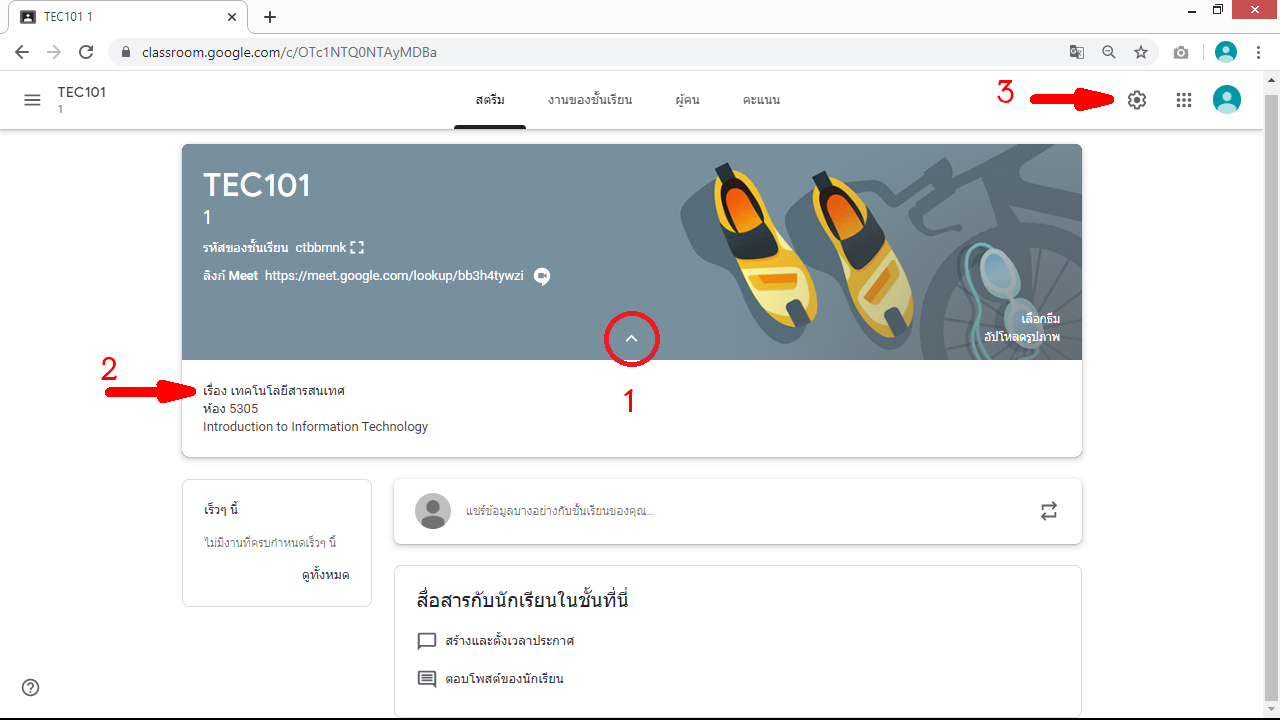Click the Meet link visibility icon
Screen dimensions: 1280x720
tap(542, 277)
